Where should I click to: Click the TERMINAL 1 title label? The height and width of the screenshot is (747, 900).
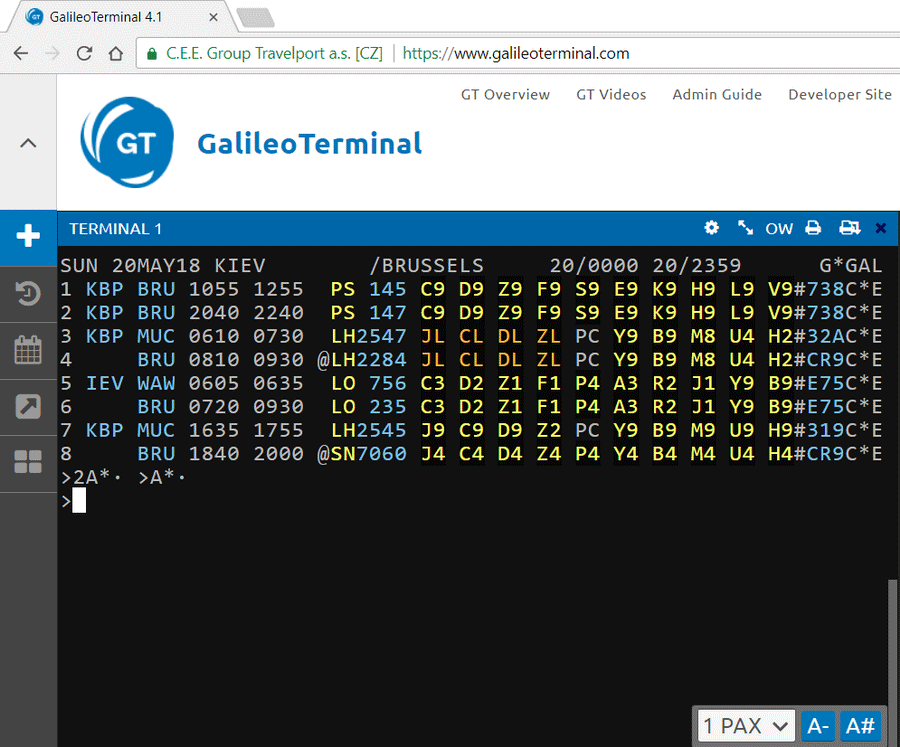click(115, 229)
